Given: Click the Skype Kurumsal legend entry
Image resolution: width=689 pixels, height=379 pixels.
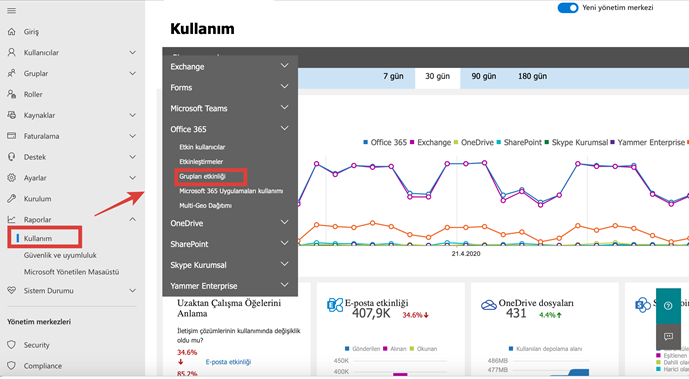Looking at the screenshot, I should pyautogui.click(x=576, y=142).
